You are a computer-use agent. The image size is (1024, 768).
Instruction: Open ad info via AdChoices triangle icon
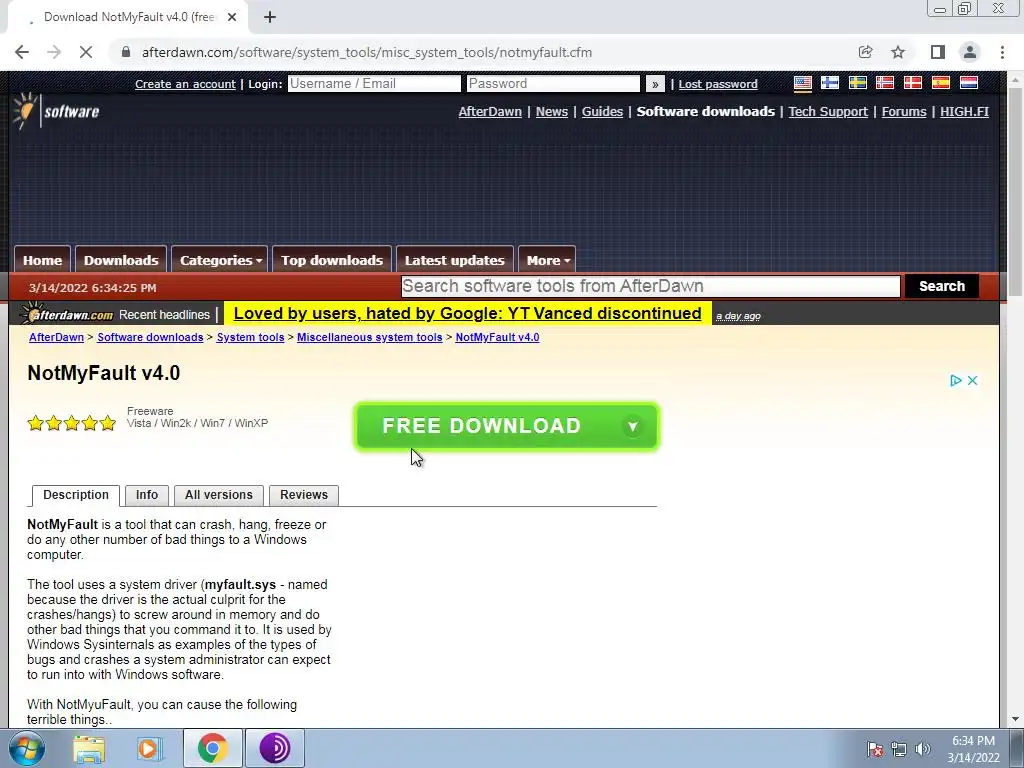pos(955,381)
